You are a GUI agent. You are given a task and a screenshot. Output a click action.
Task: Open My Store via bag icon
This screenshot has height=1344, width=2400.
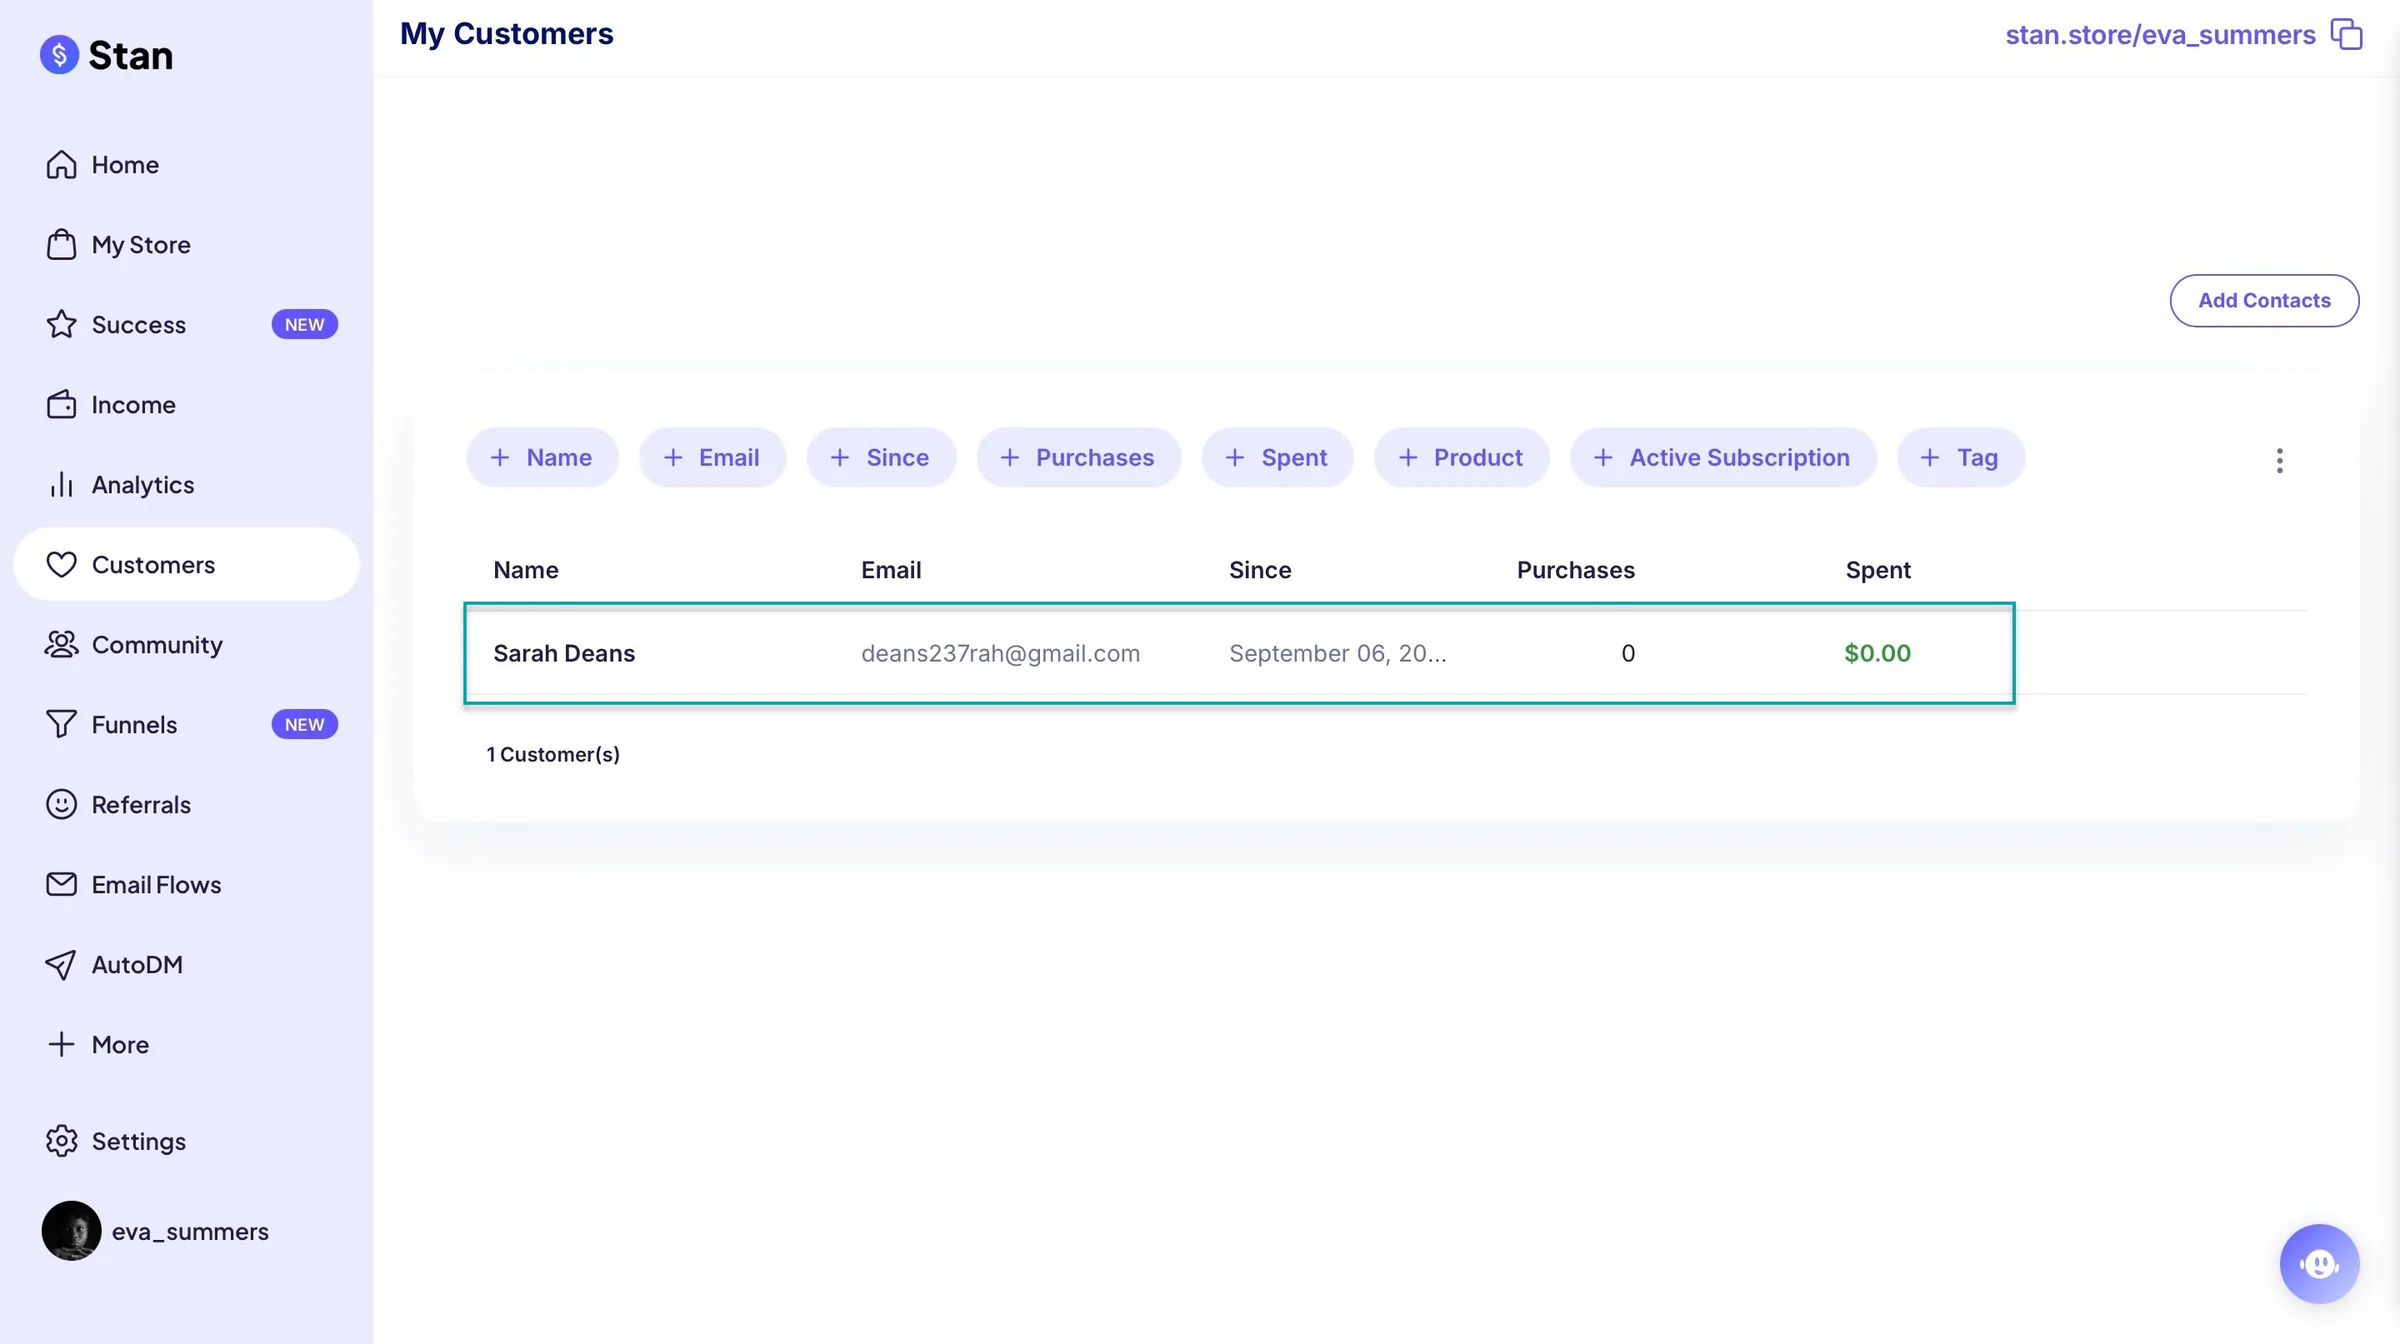pyautogui.click(x=61, y=244)
